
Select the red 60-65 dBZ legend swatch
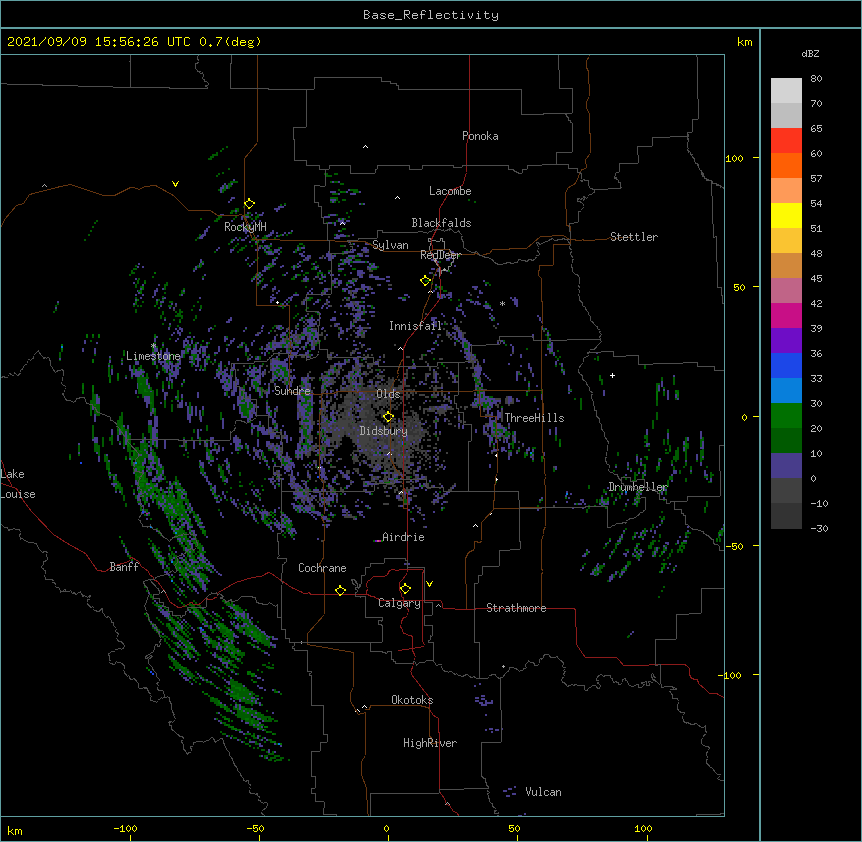click(786, 140)
